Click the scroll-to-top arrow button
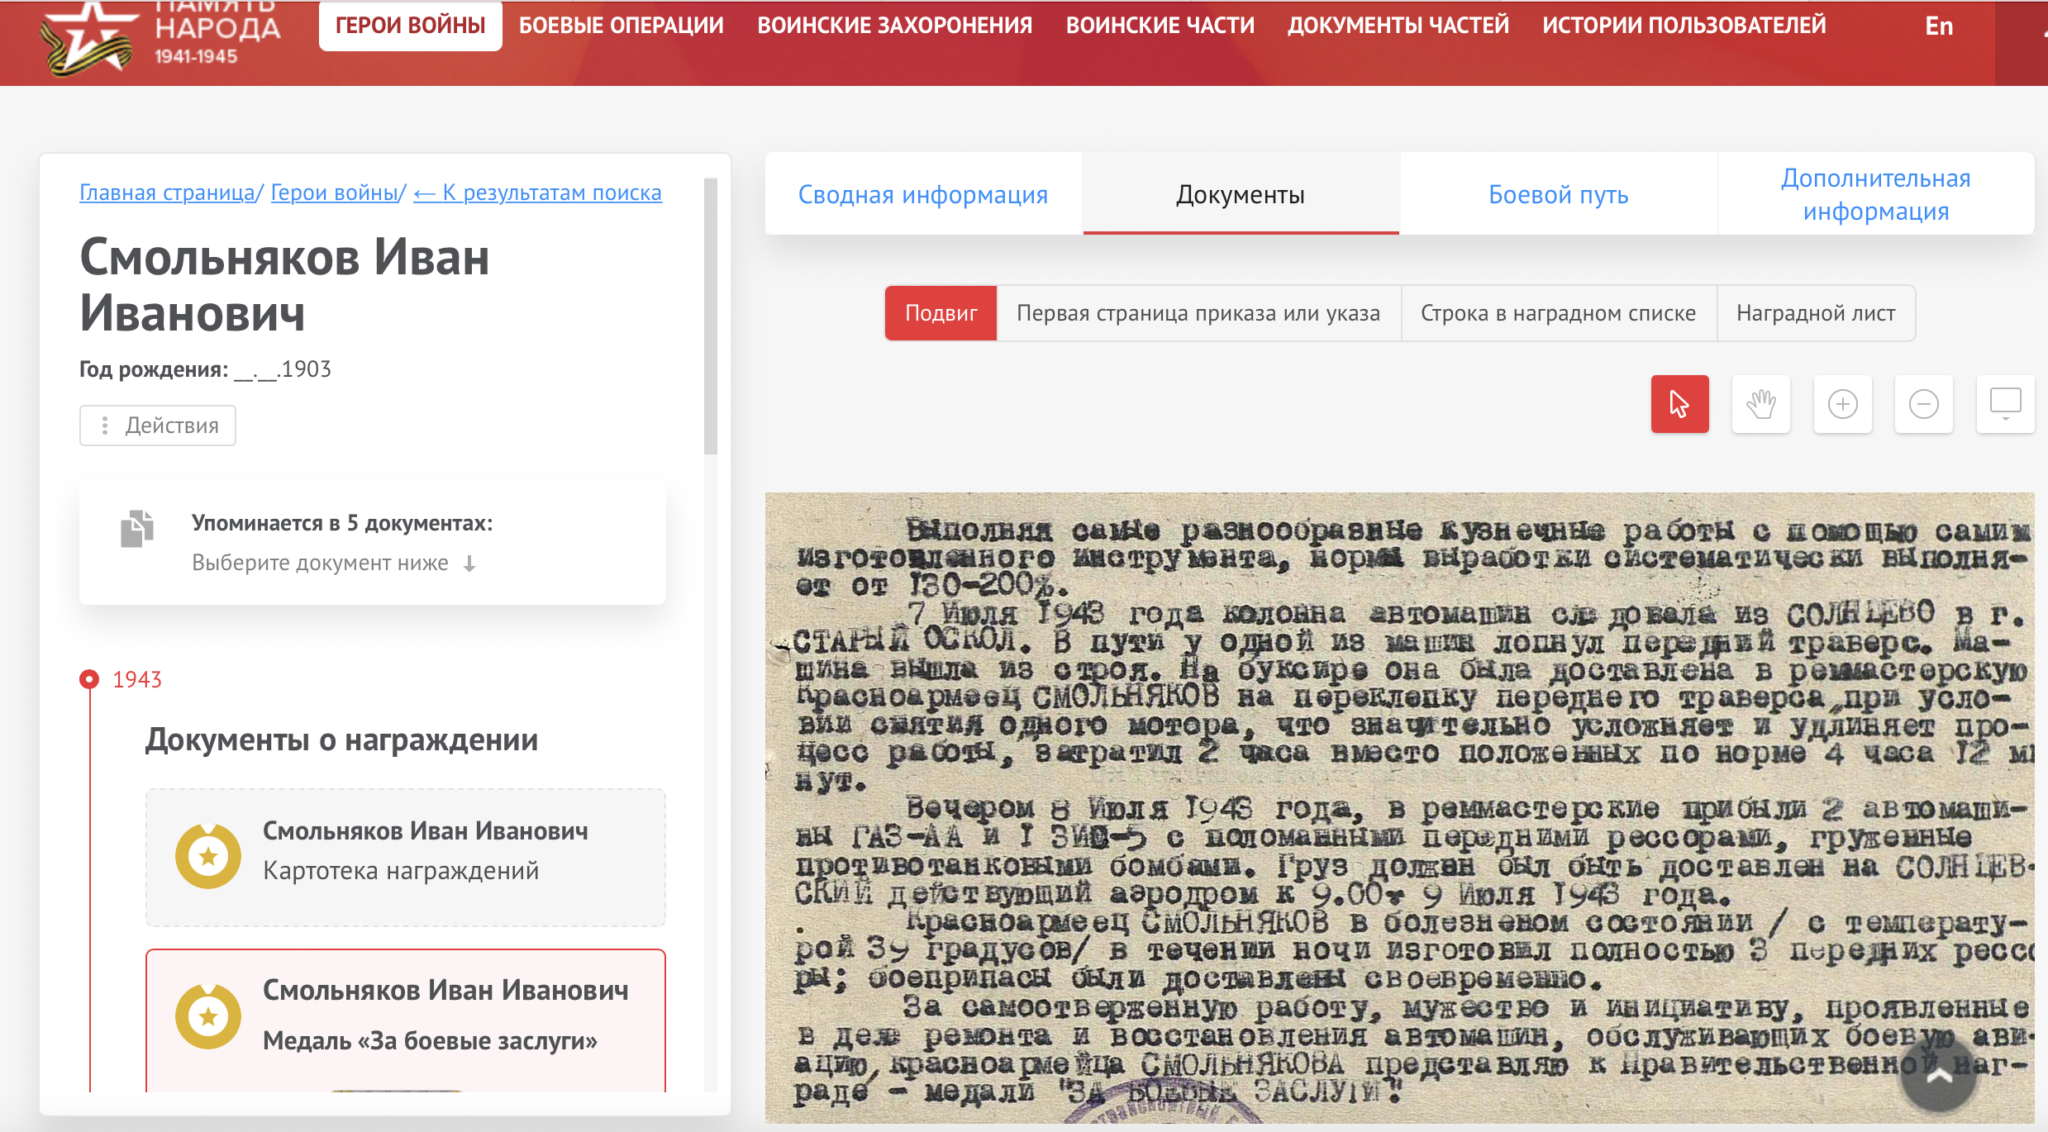2048x1132 pixels. point(1938,1076)
